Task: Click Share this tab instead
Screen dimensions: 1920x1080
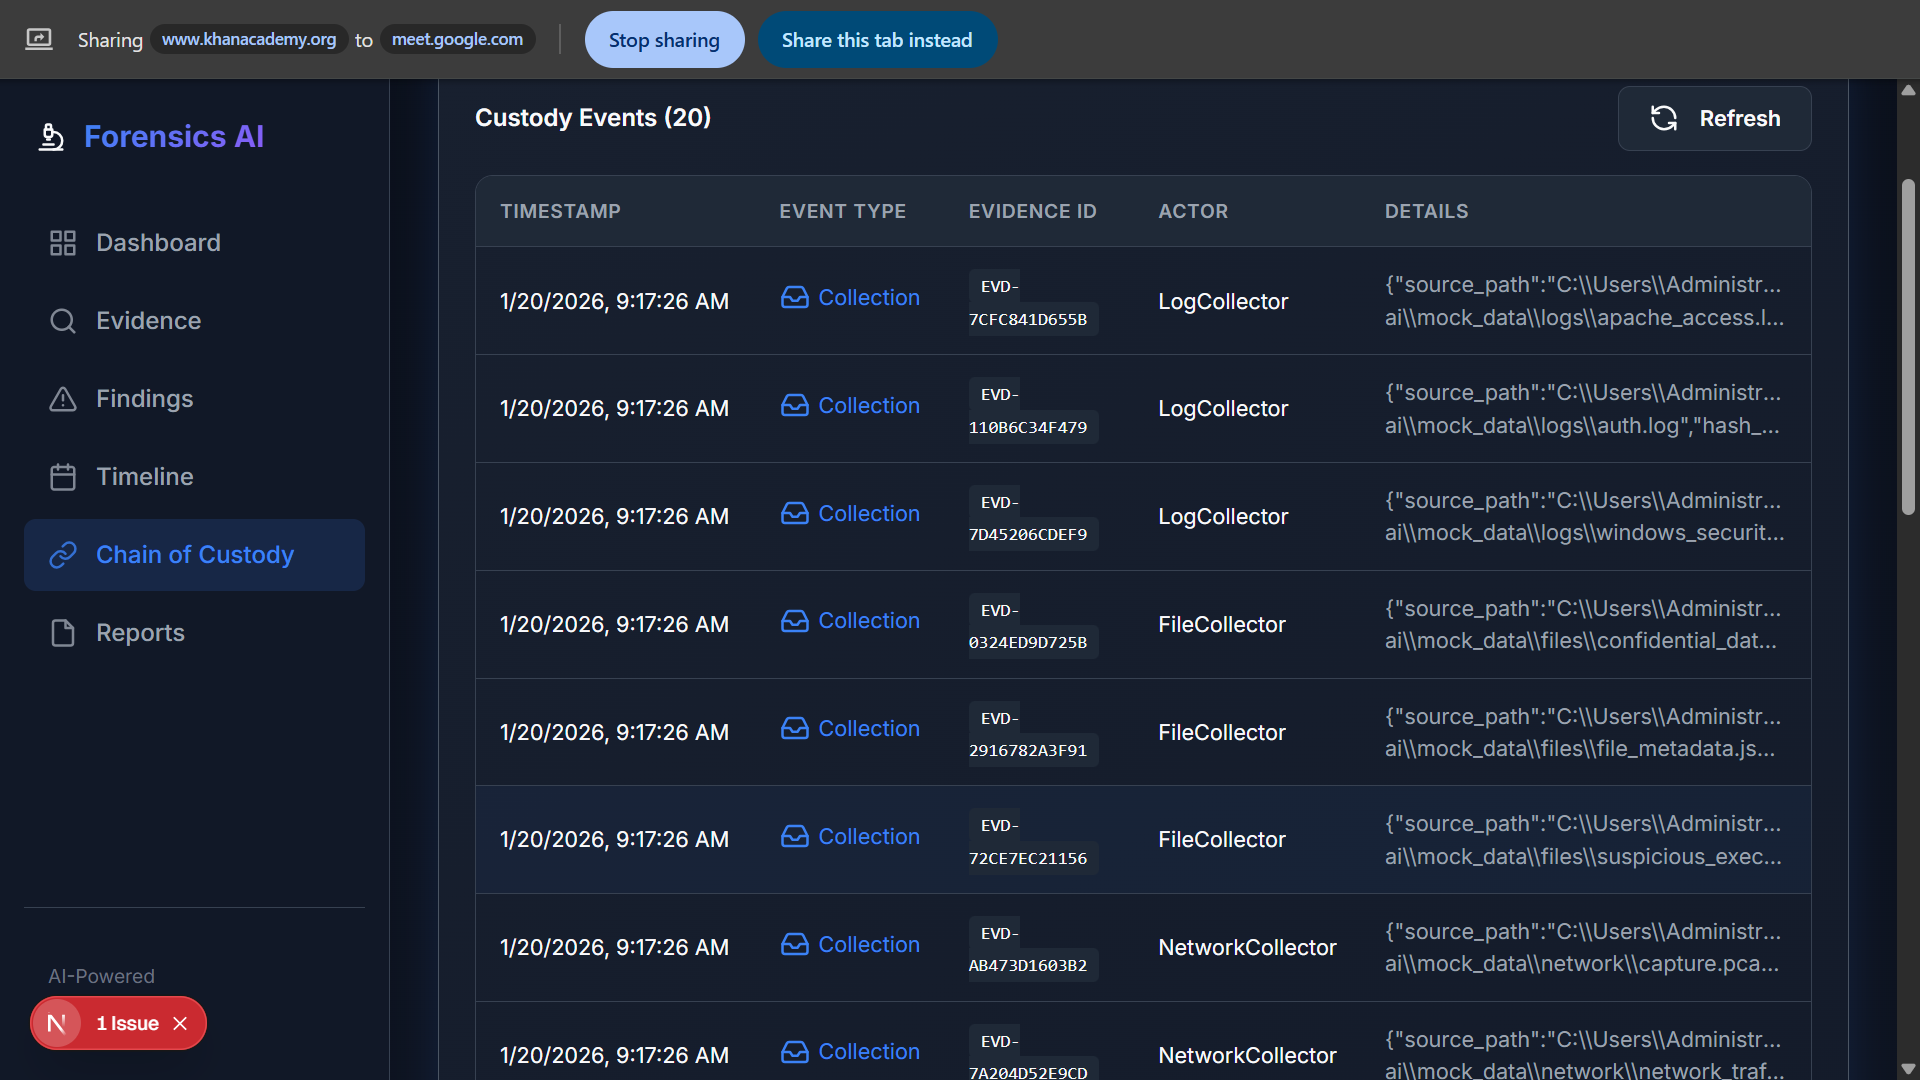Action: (876, 40)
